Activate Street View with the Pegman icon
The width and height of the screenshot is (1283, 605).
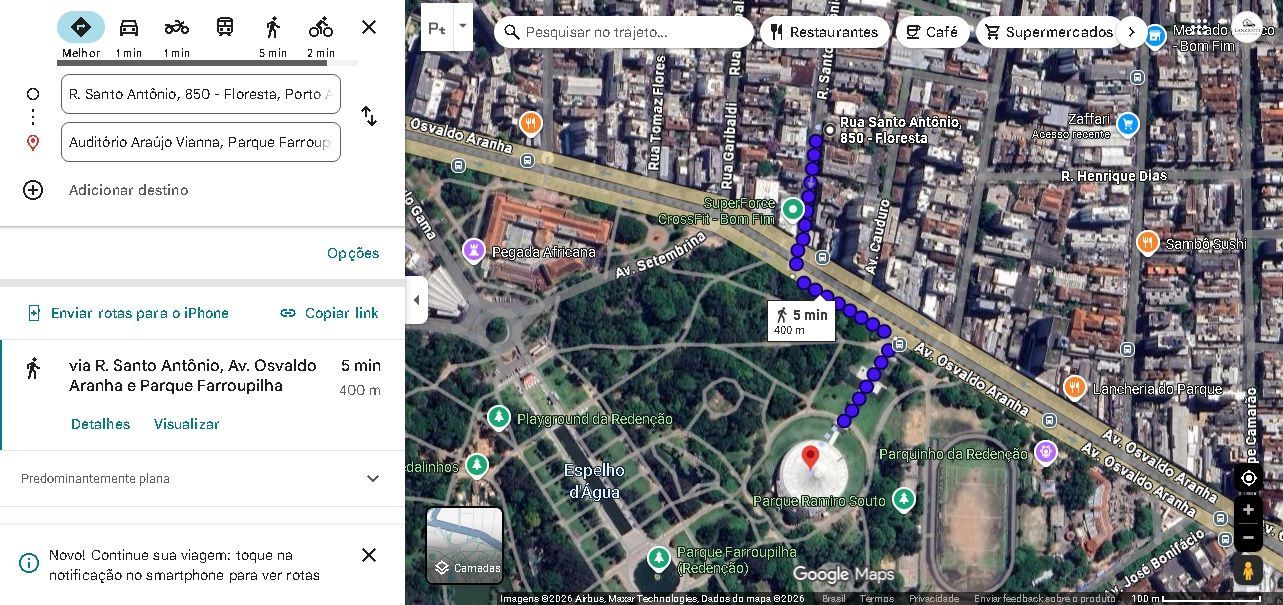point(1247,569)
